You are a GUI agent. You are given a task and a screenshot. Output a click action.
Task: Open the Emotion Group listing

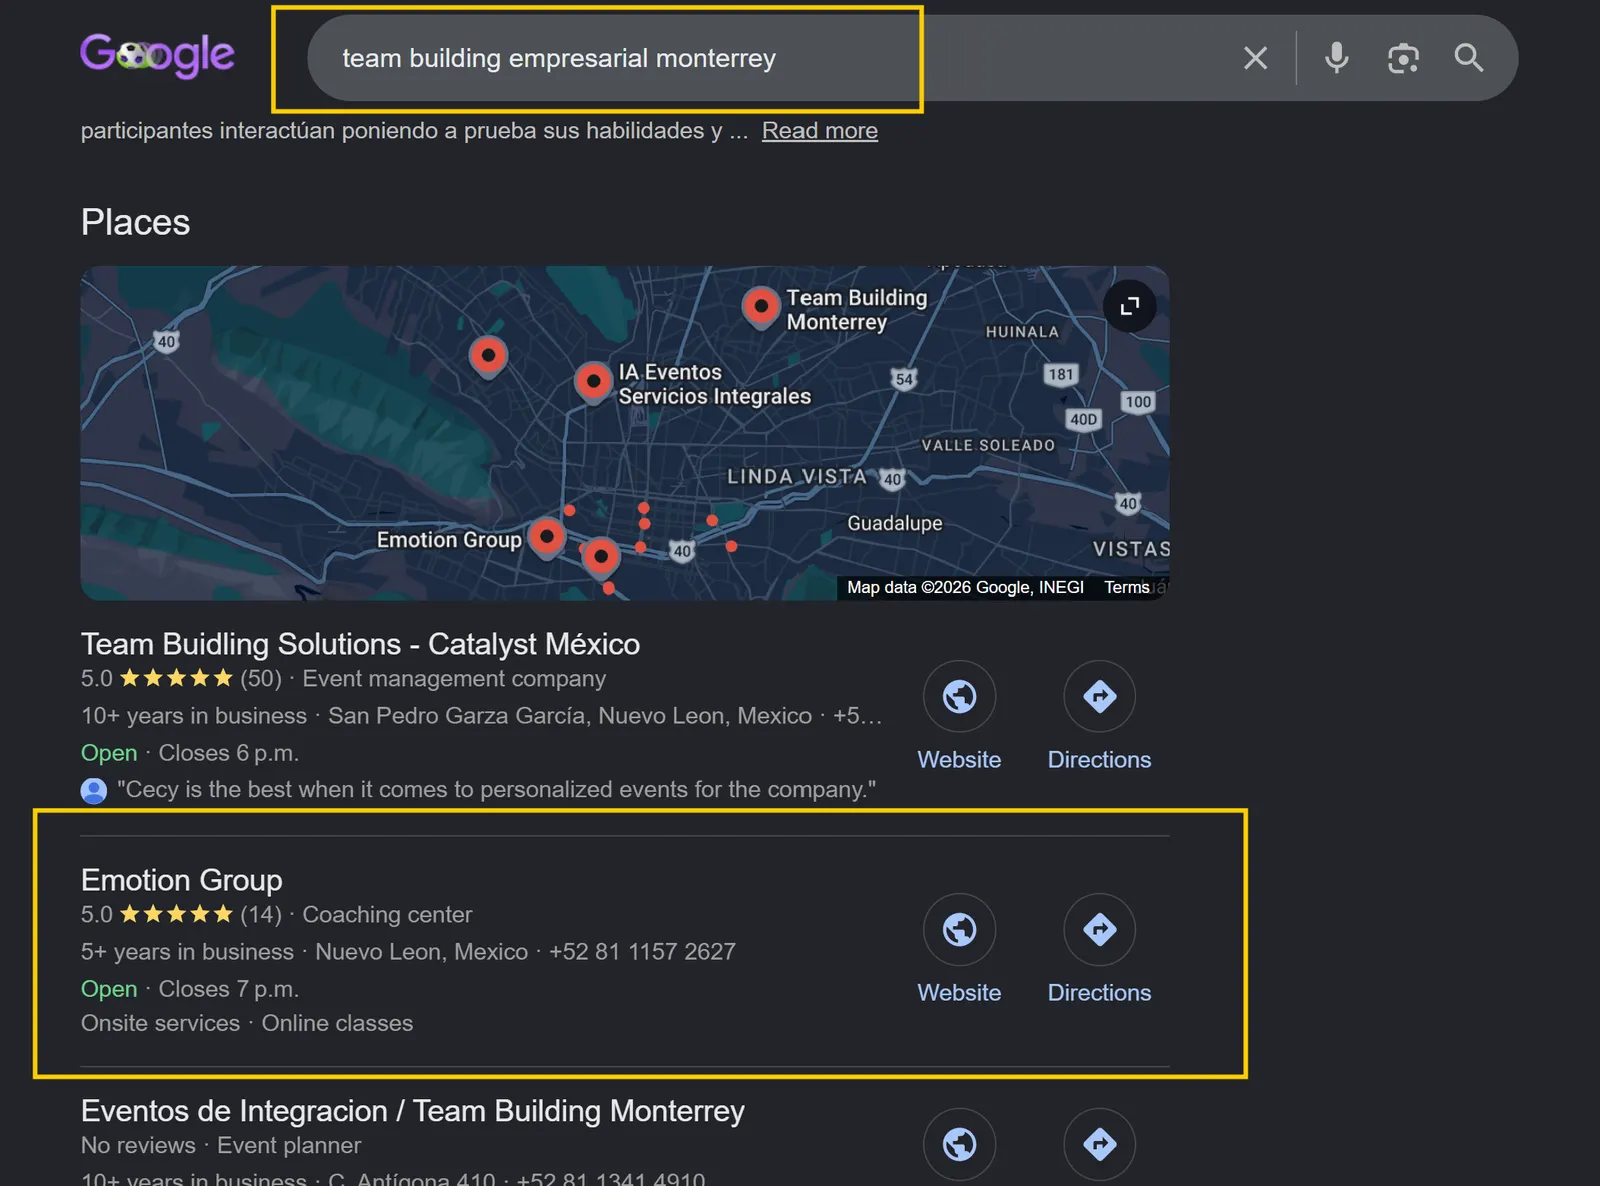[x=182, y=880]
